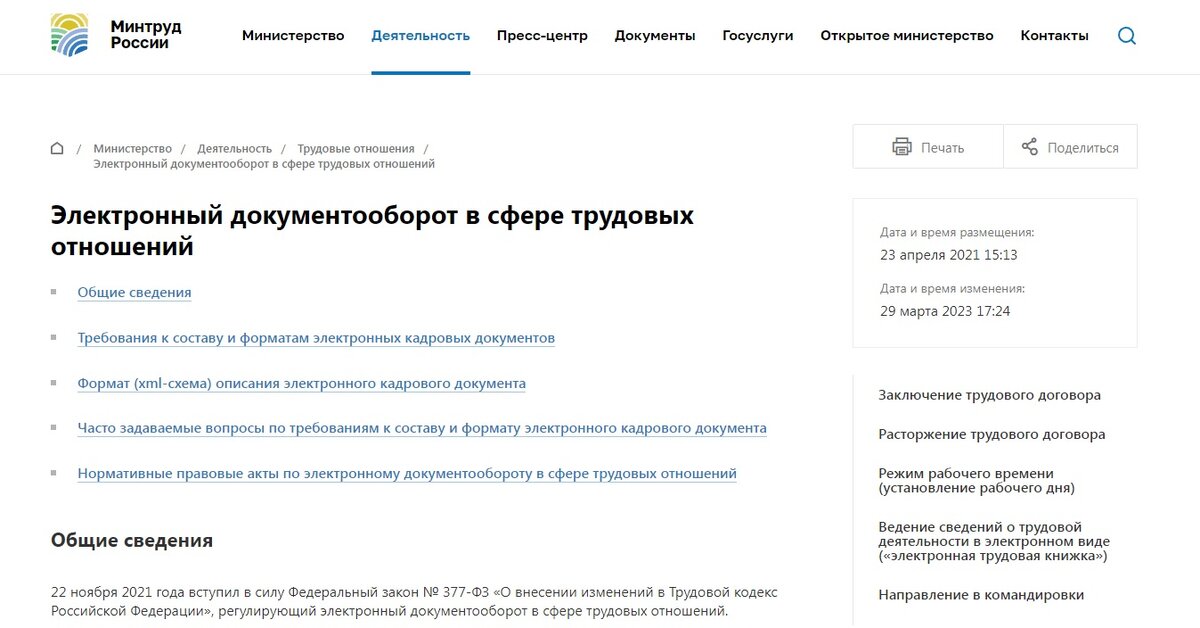Click the Печать button
Image resolution: width=1200 pixels, height=628 pixels.
pyautogui.click(x=927, y=146)
